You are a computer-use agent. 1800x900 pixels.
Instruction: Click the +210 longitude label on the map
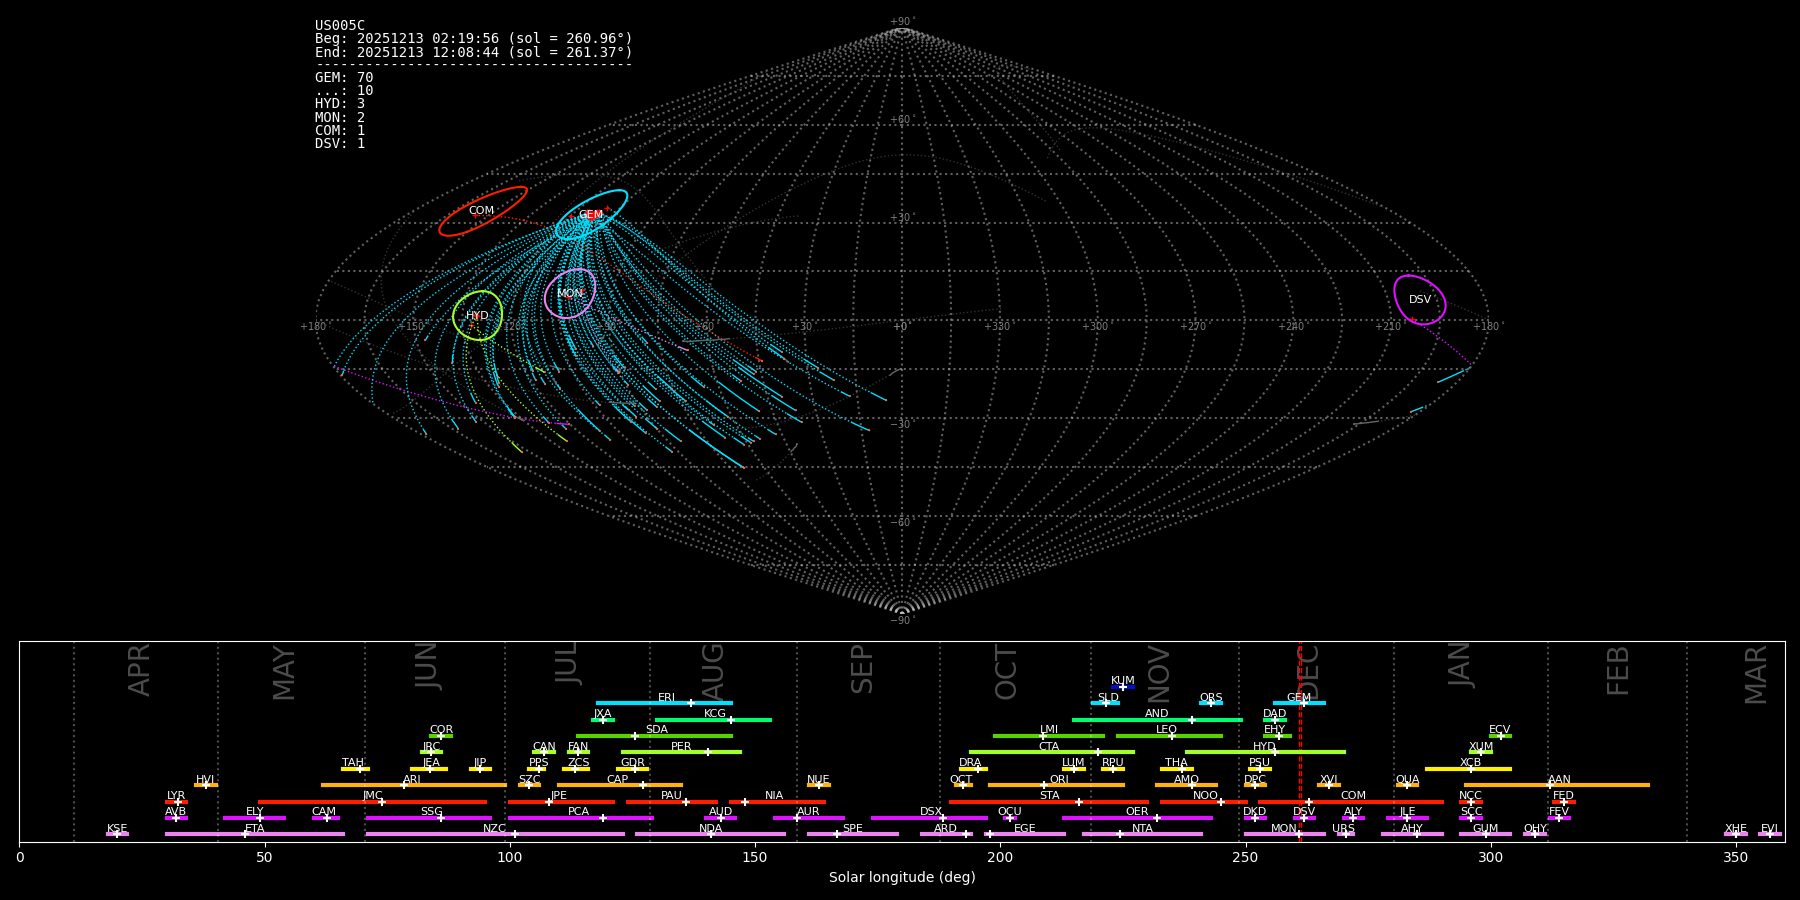pos(1388,326)
